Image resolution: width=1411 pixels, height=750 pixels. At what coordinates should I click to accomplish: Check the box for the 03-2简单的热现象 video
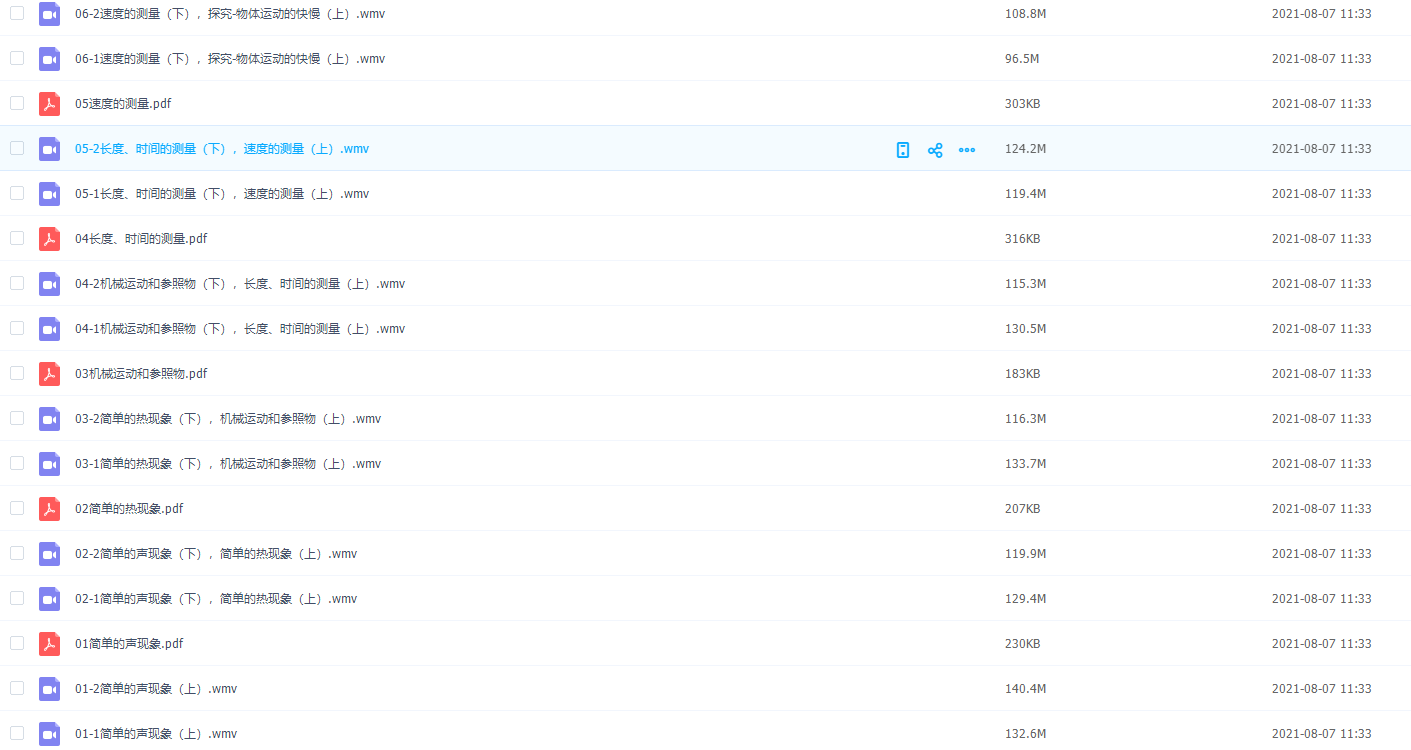tap(17, 418)
